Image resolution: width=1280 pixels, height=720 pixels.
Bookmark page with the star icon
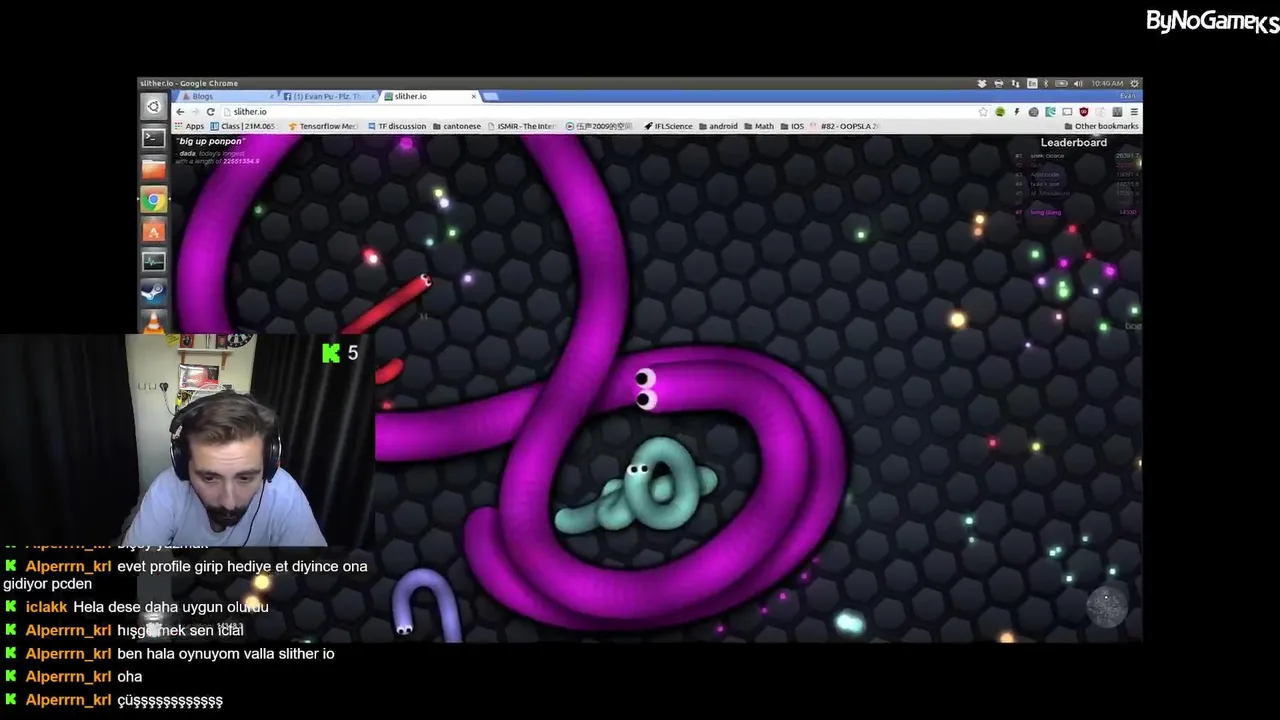[x=983, y=112]
